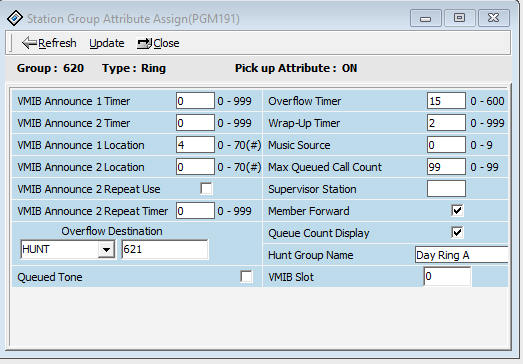
Task: Enable the Queued Tone checkbox
Action: 246,277
